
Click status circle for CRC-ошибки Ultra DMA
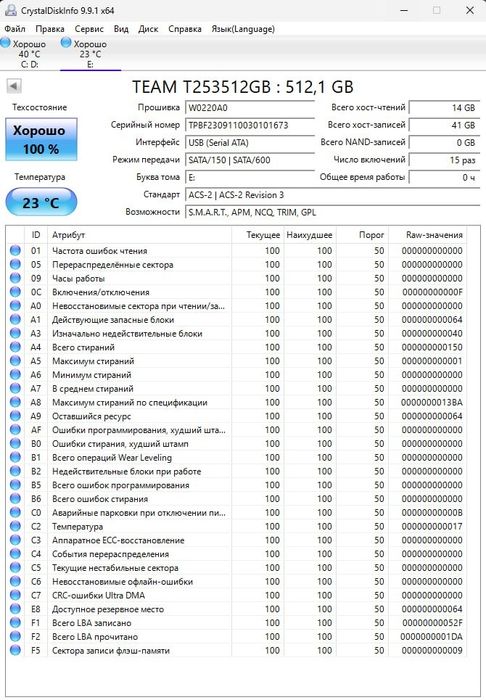[x=15, y=595]
